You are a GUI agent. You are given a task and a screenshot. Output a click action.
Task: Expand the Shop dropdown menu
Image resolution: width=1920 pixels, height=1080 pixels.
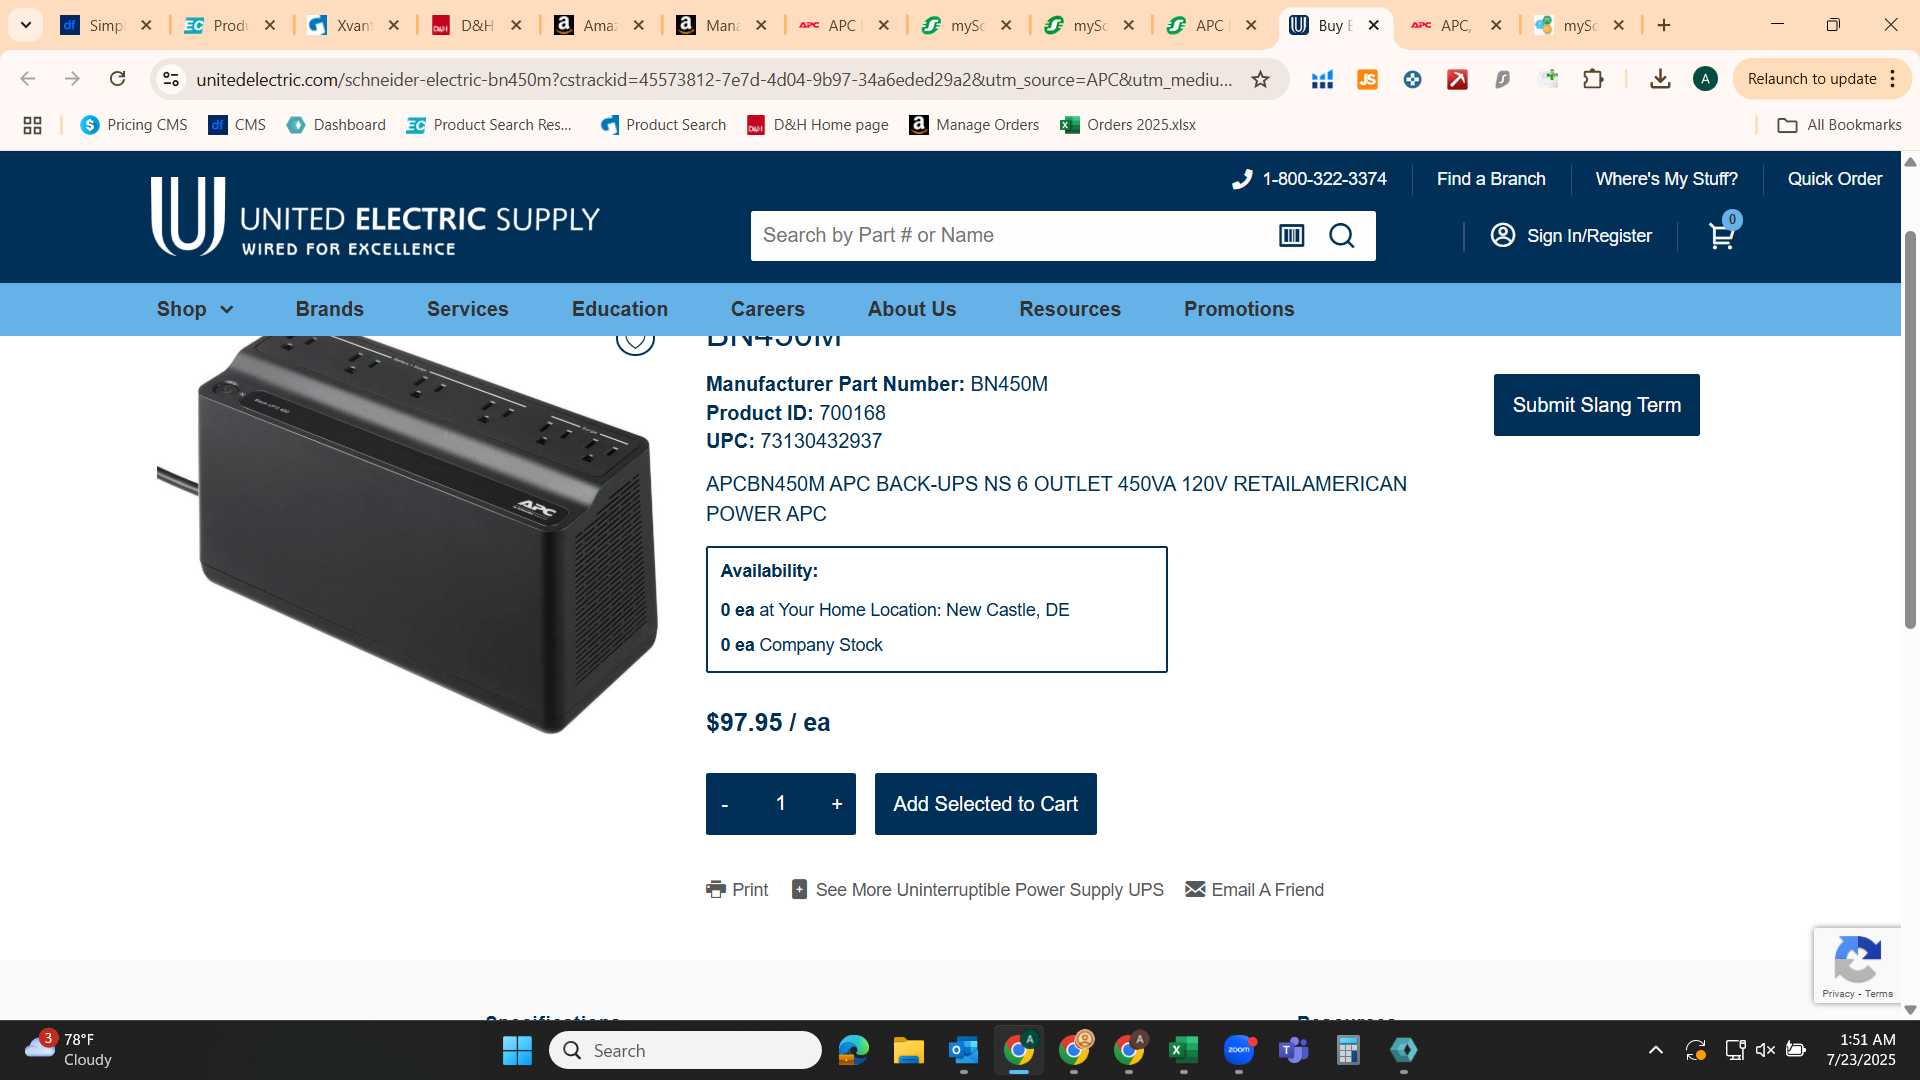click(195, 309)
